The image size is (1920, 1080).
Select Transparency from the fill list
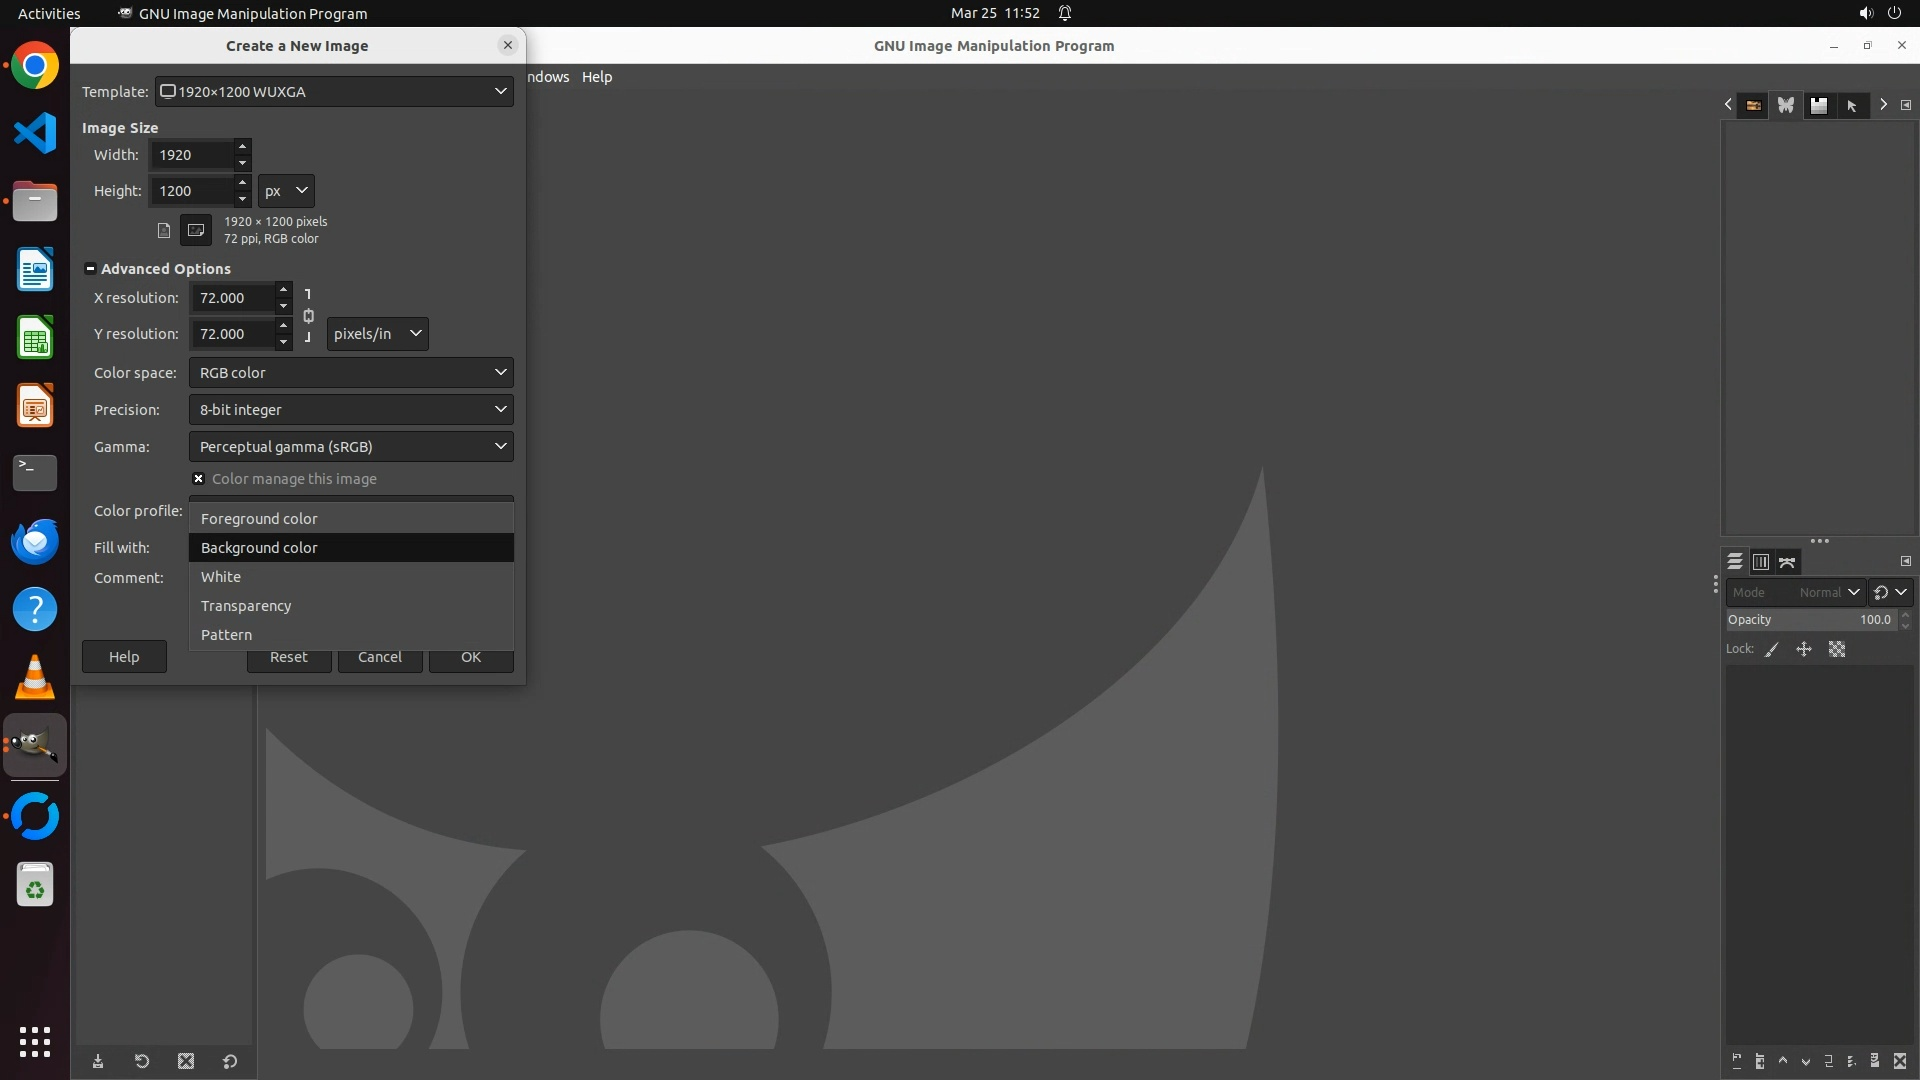[x=246, y=606]
